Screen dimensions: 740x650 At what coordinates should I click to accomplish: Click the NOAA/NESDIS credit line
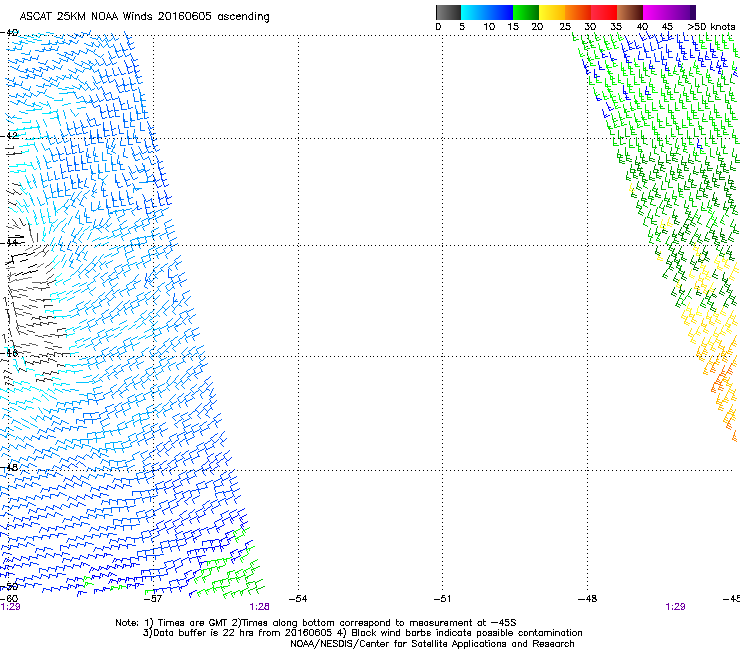point(432,644)
